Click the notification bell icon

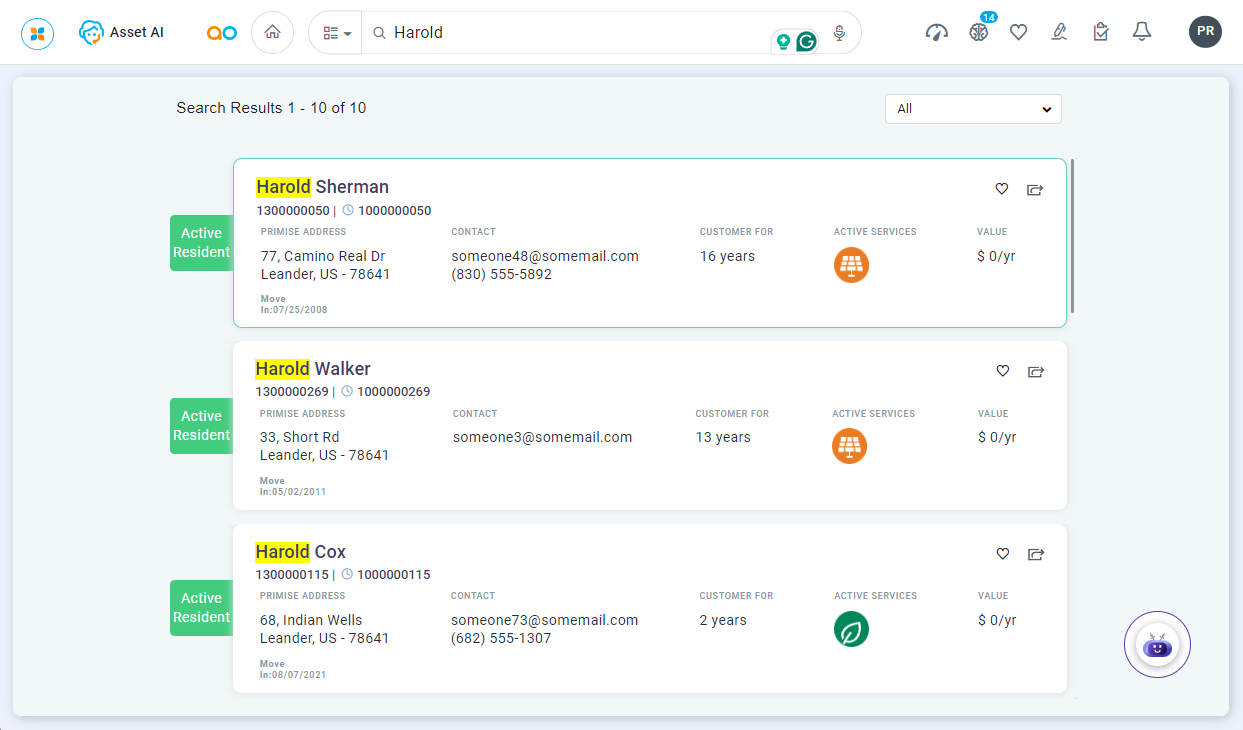1141,32
